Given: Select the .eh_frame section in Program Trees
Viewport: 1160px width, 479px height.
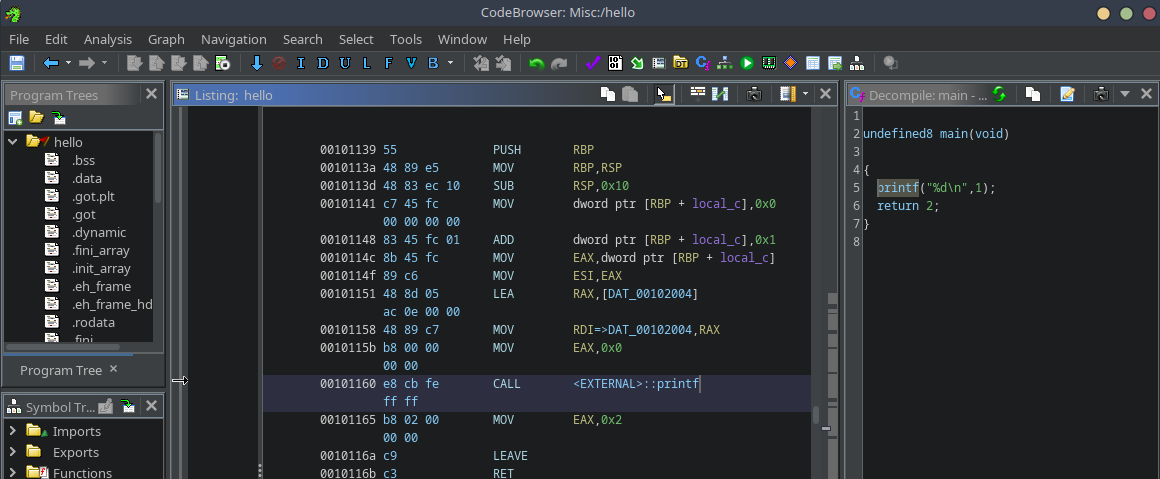Looking at the screenshot, I should 101,287.
